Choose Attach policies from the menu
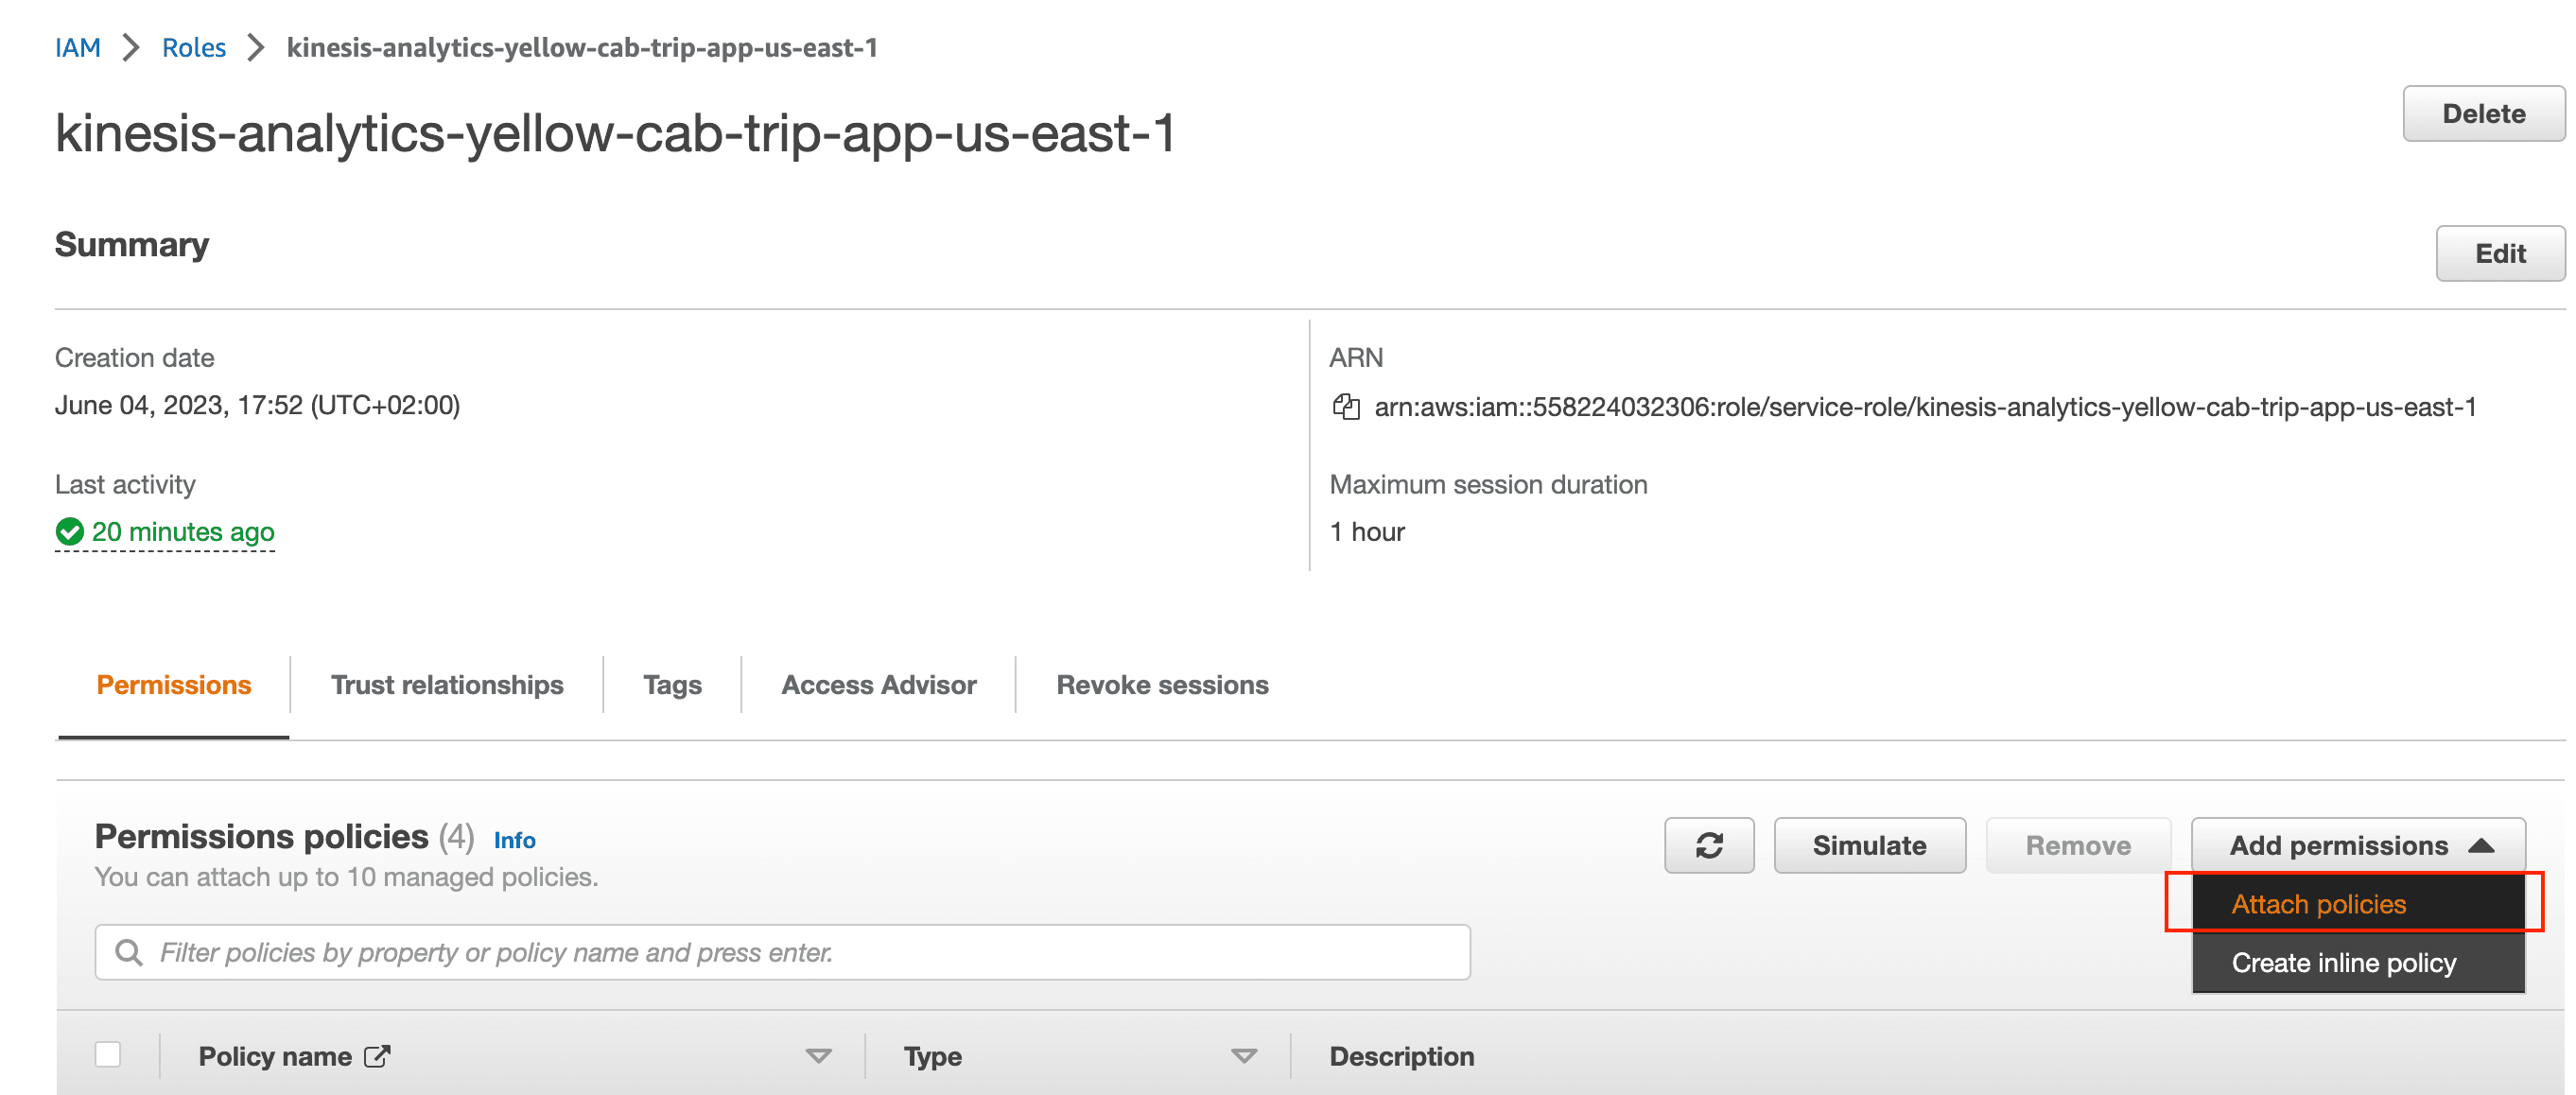The height and width of the screenshot is (1095, 2576). coord(2358,904)
